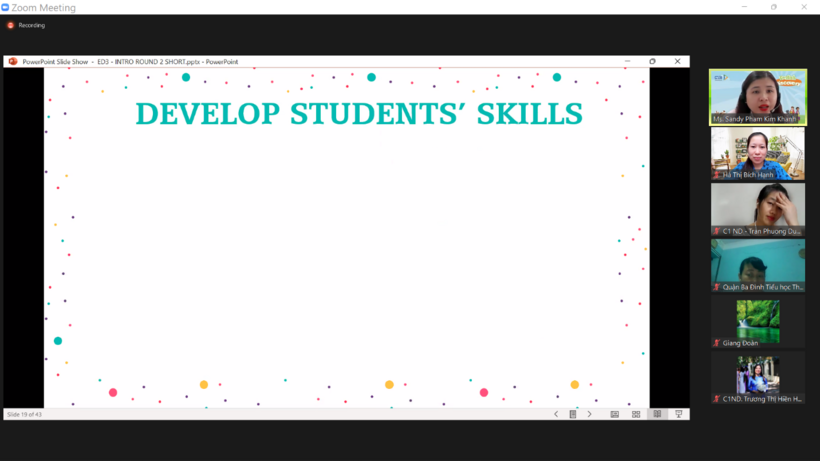Image resolution: width=820 pixels, height=461 pixels.
Task: Click Giang Doan's participant thumbnail
Action: click(x=757, y=322)
